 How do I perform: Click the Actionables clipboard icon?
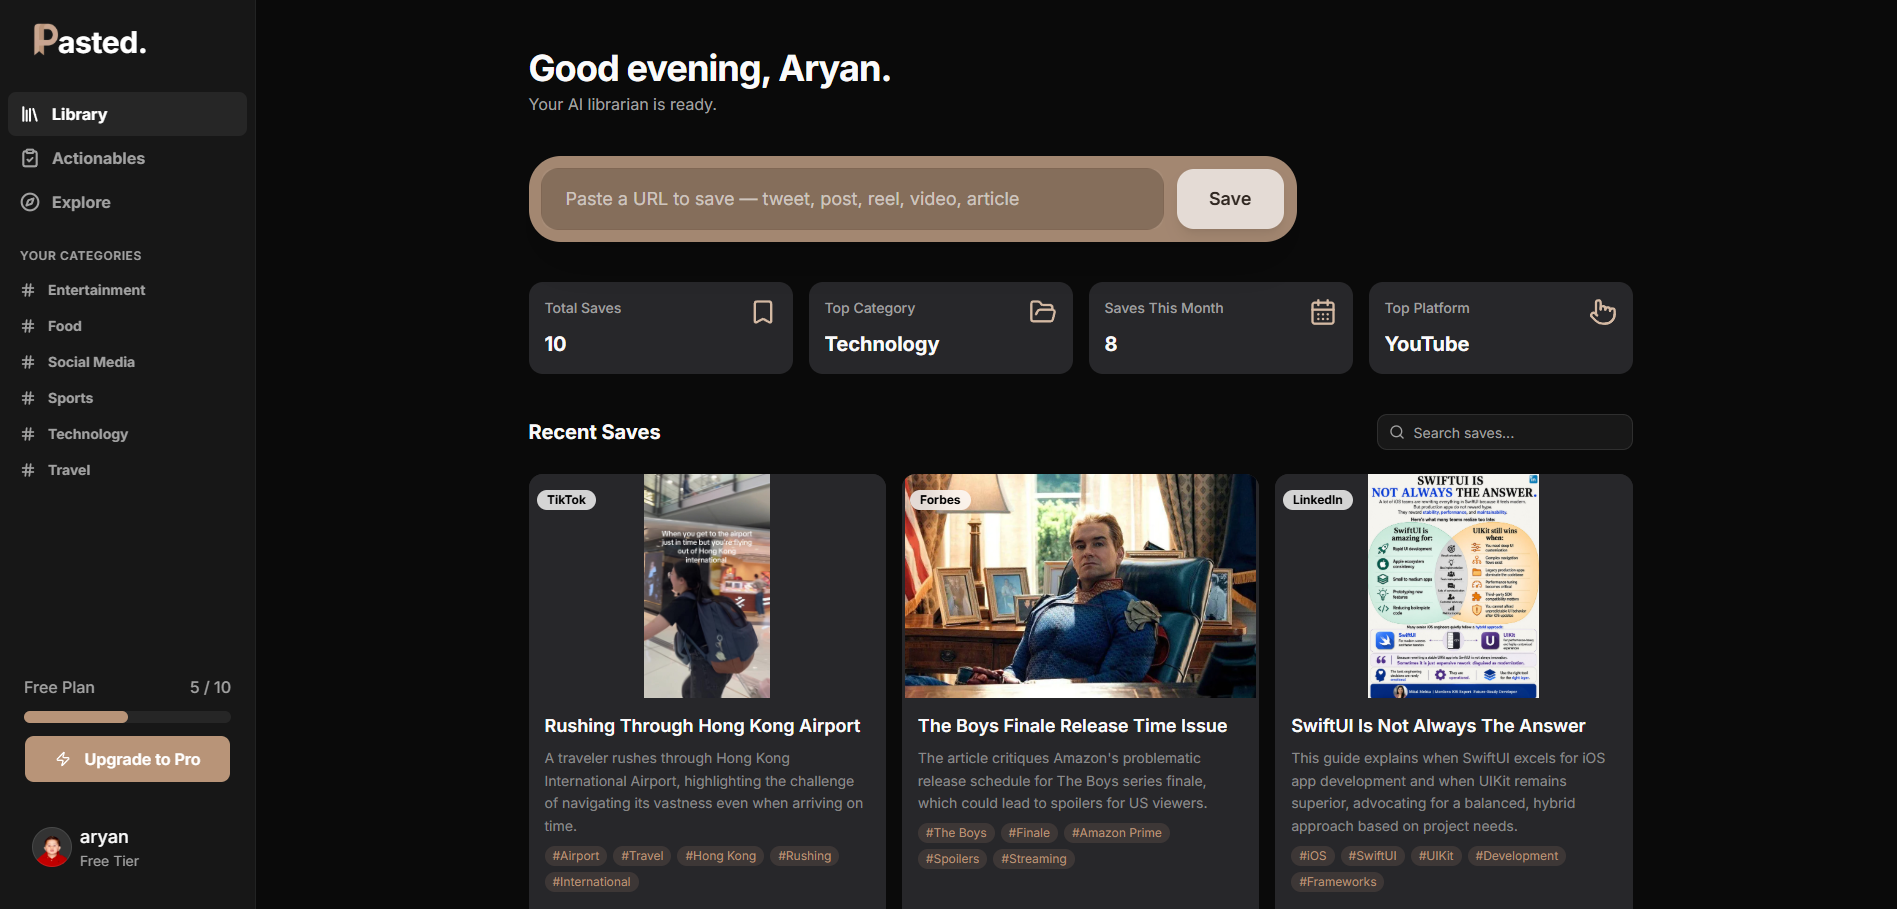[x=30, y=158]
